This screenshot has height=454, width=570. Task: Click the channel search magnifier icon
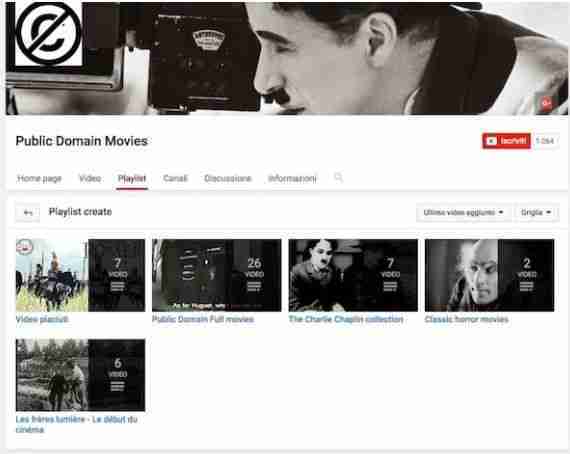pos(338,177)
